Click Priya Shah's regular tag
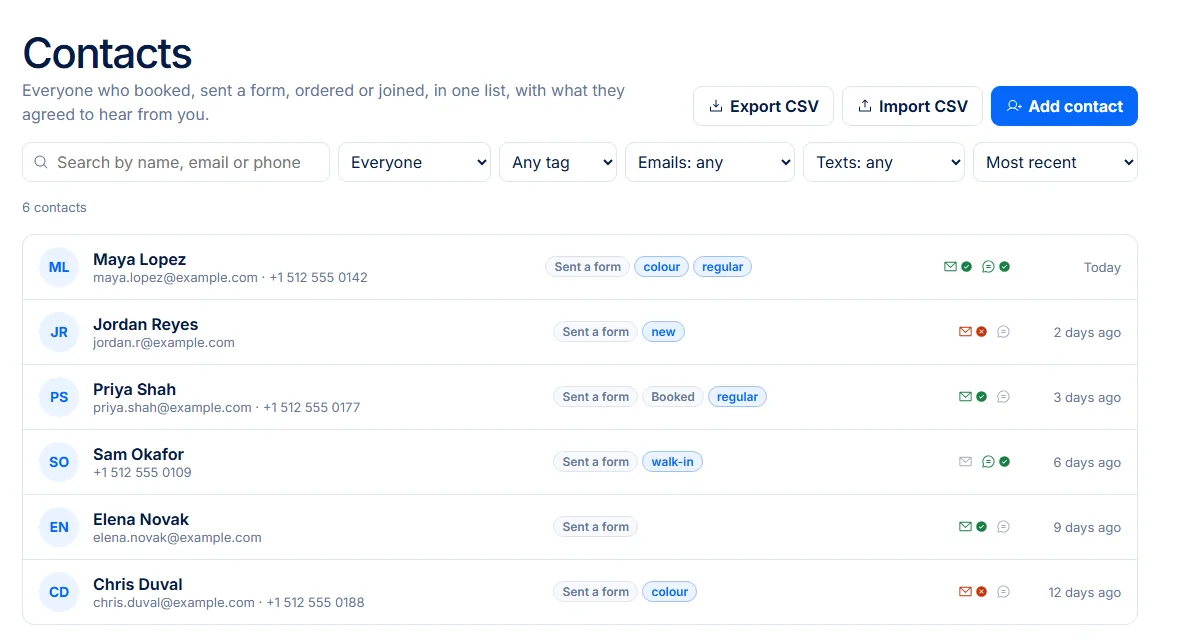The width and height of the screenshot is (1180, 640). point(738,397)
